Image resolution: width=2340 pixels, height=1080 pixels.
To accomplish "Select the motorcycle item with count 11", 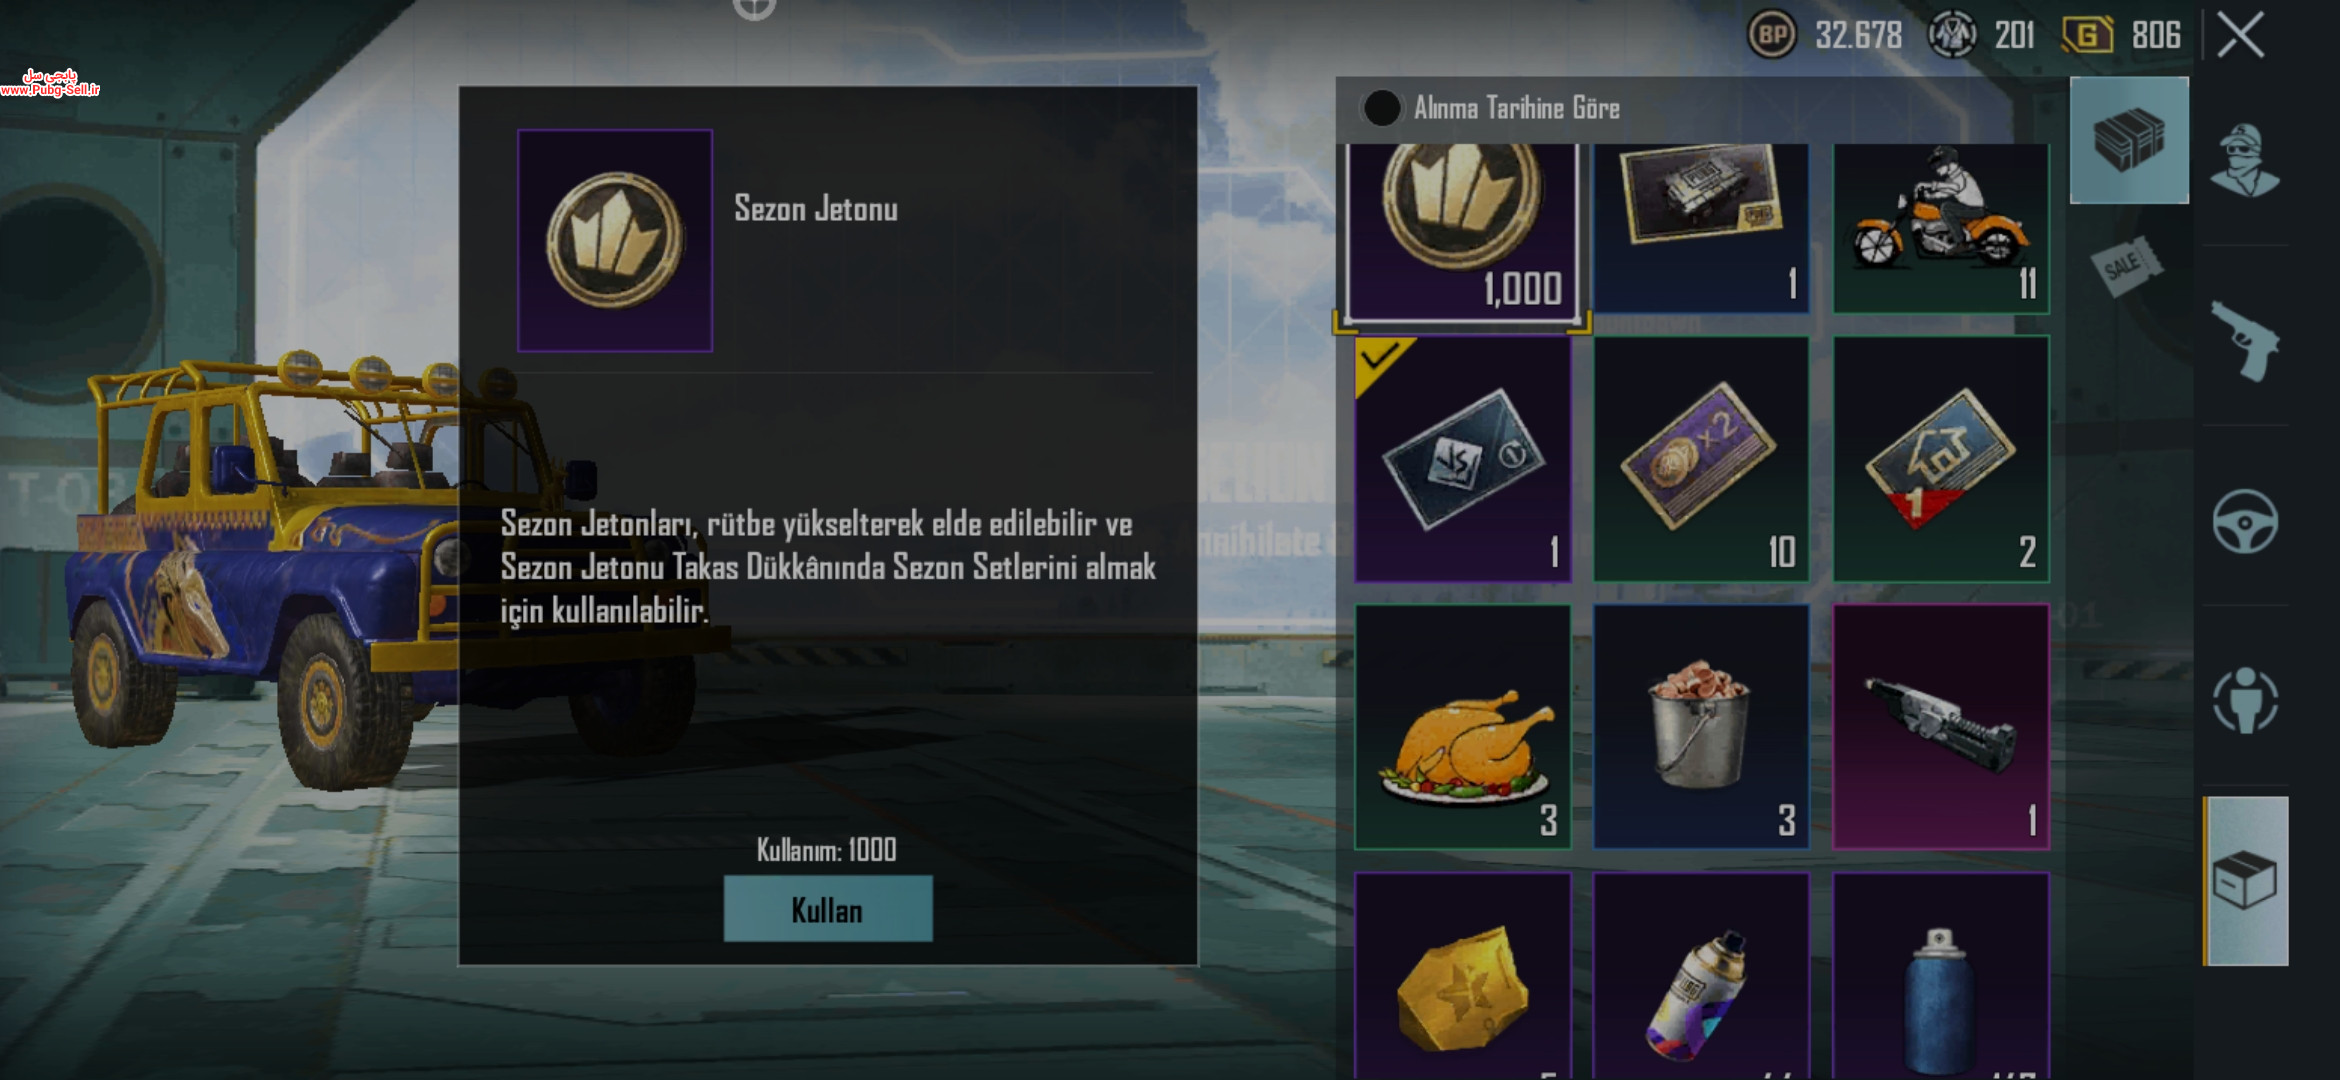I will (x=1941, y=228).
